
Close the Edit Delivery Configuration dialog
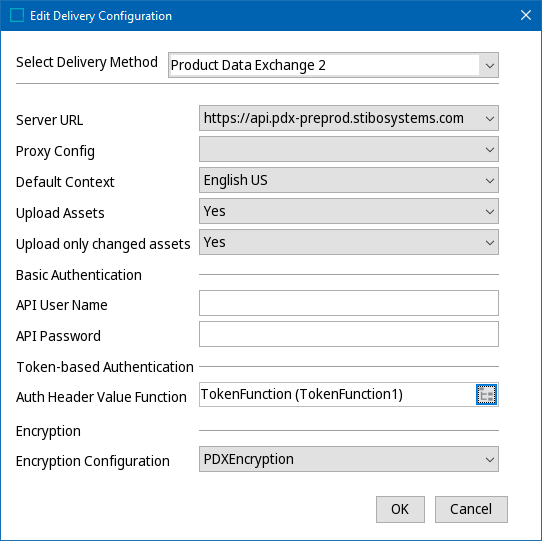tap(526, 15)
